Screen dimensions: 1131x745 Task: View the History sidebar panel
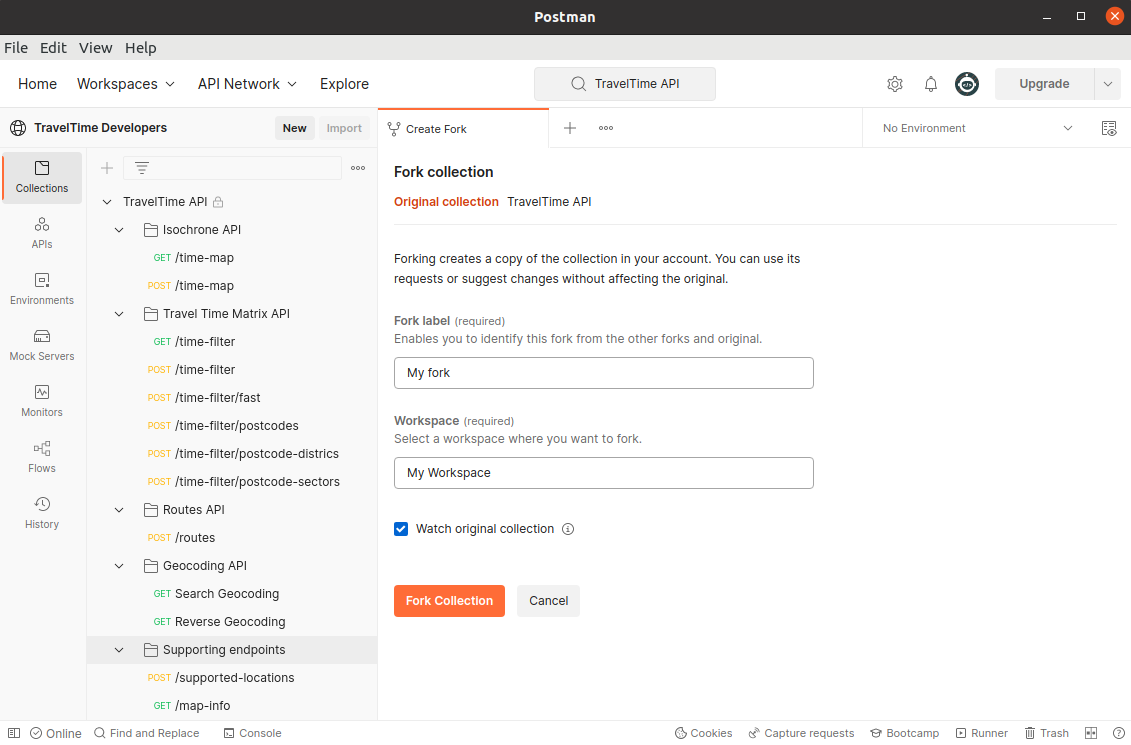click(x=41, y=512)
